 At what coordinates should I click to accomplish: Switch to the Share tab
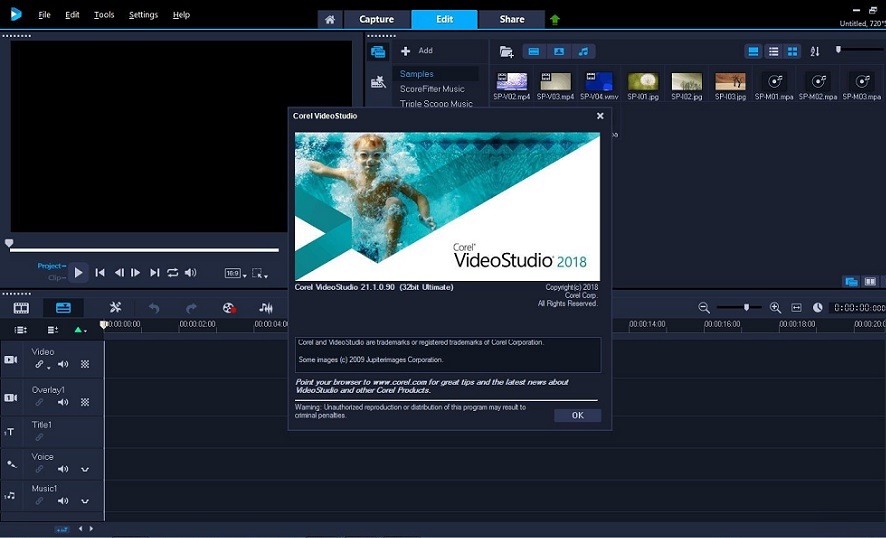511,19
